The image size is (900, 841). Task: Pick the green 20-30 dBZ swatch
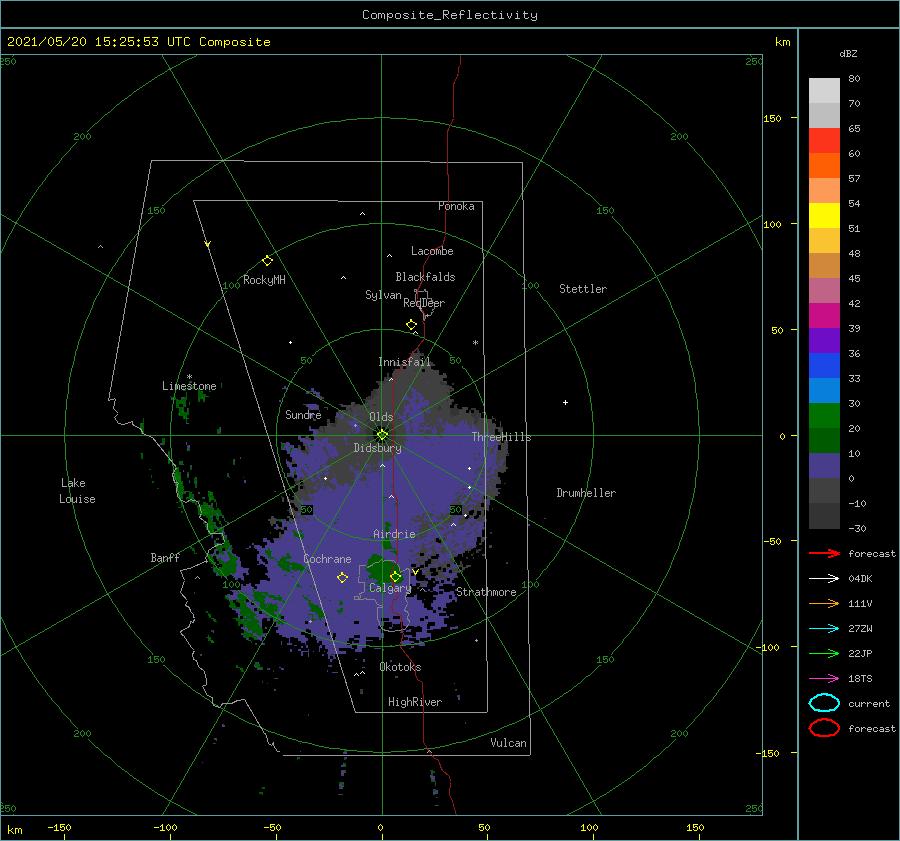point(824,416)
